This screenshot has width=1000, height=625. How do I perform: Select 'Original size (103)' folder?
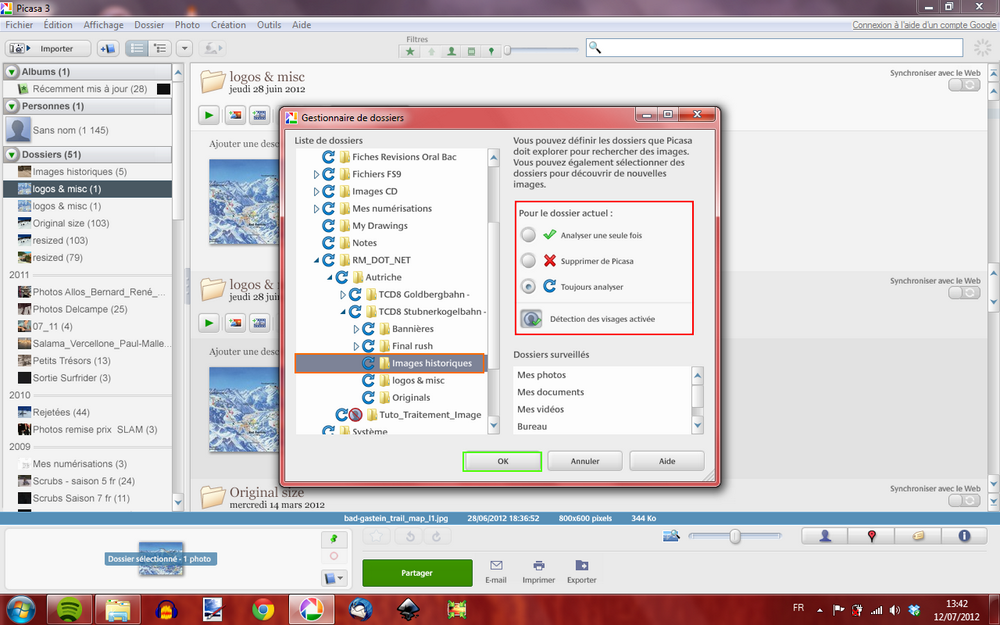(87, 223)
